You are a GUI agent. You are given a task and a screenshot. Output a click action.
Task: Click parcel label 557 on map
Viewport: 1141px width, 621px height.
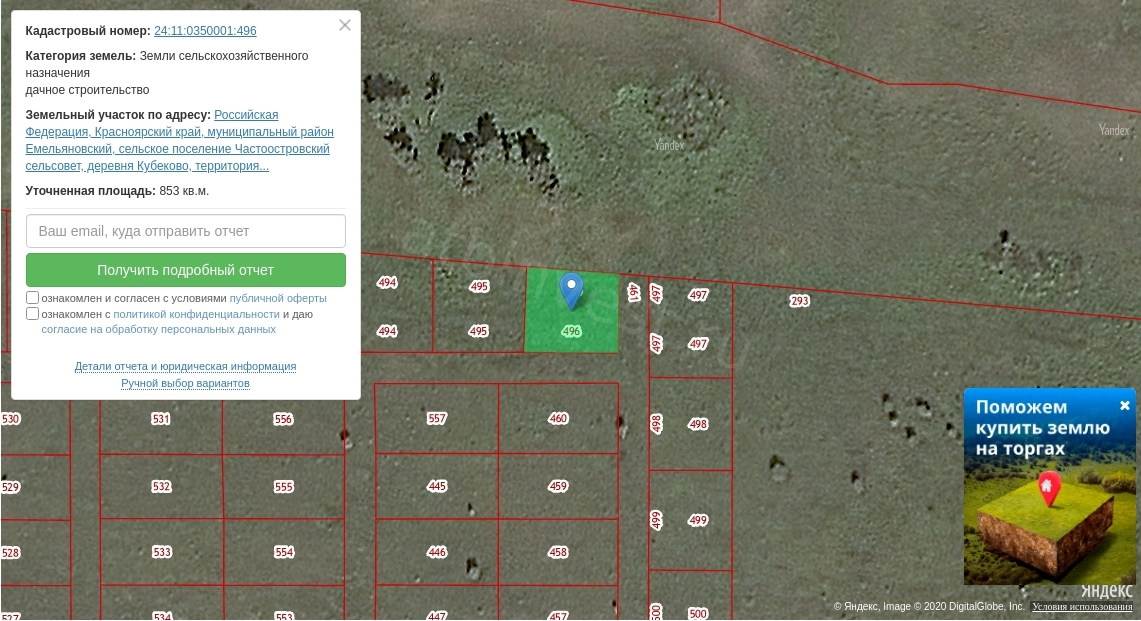pyautogui.click(x=437, y=419)
